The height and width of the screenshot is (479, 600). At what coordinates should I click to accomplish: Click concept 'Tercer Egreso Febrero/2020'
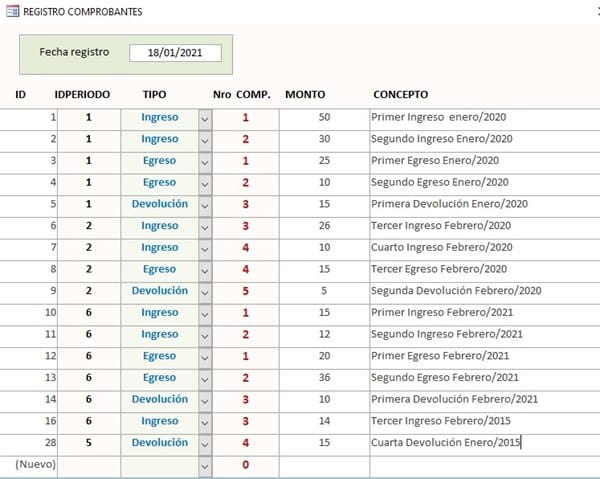click(440, 269)
